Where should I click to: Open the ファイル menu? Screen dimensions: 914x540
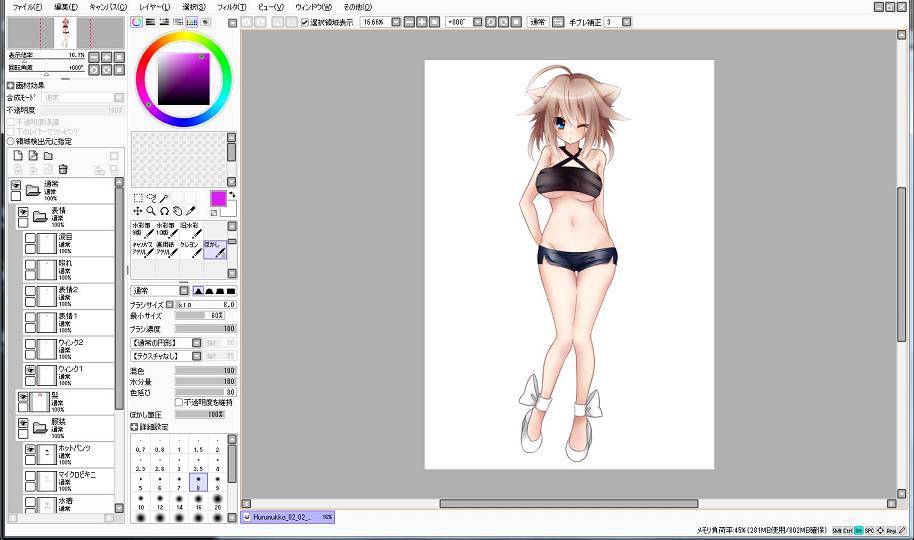tap(27, 7)
